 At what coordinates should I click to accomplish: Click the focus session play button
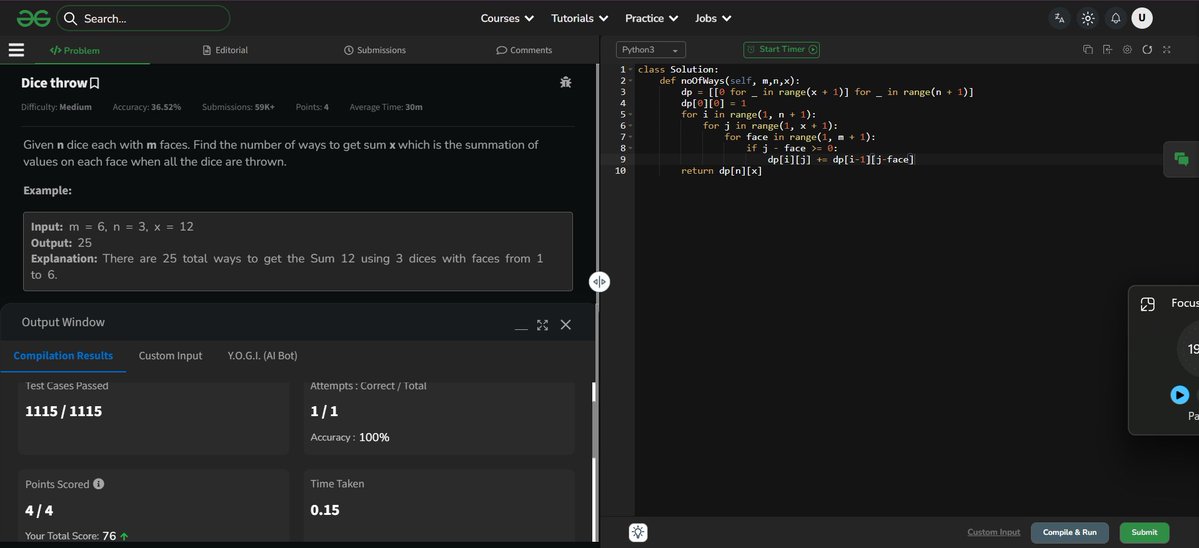pyautogui.click(x=1180, y=395)
